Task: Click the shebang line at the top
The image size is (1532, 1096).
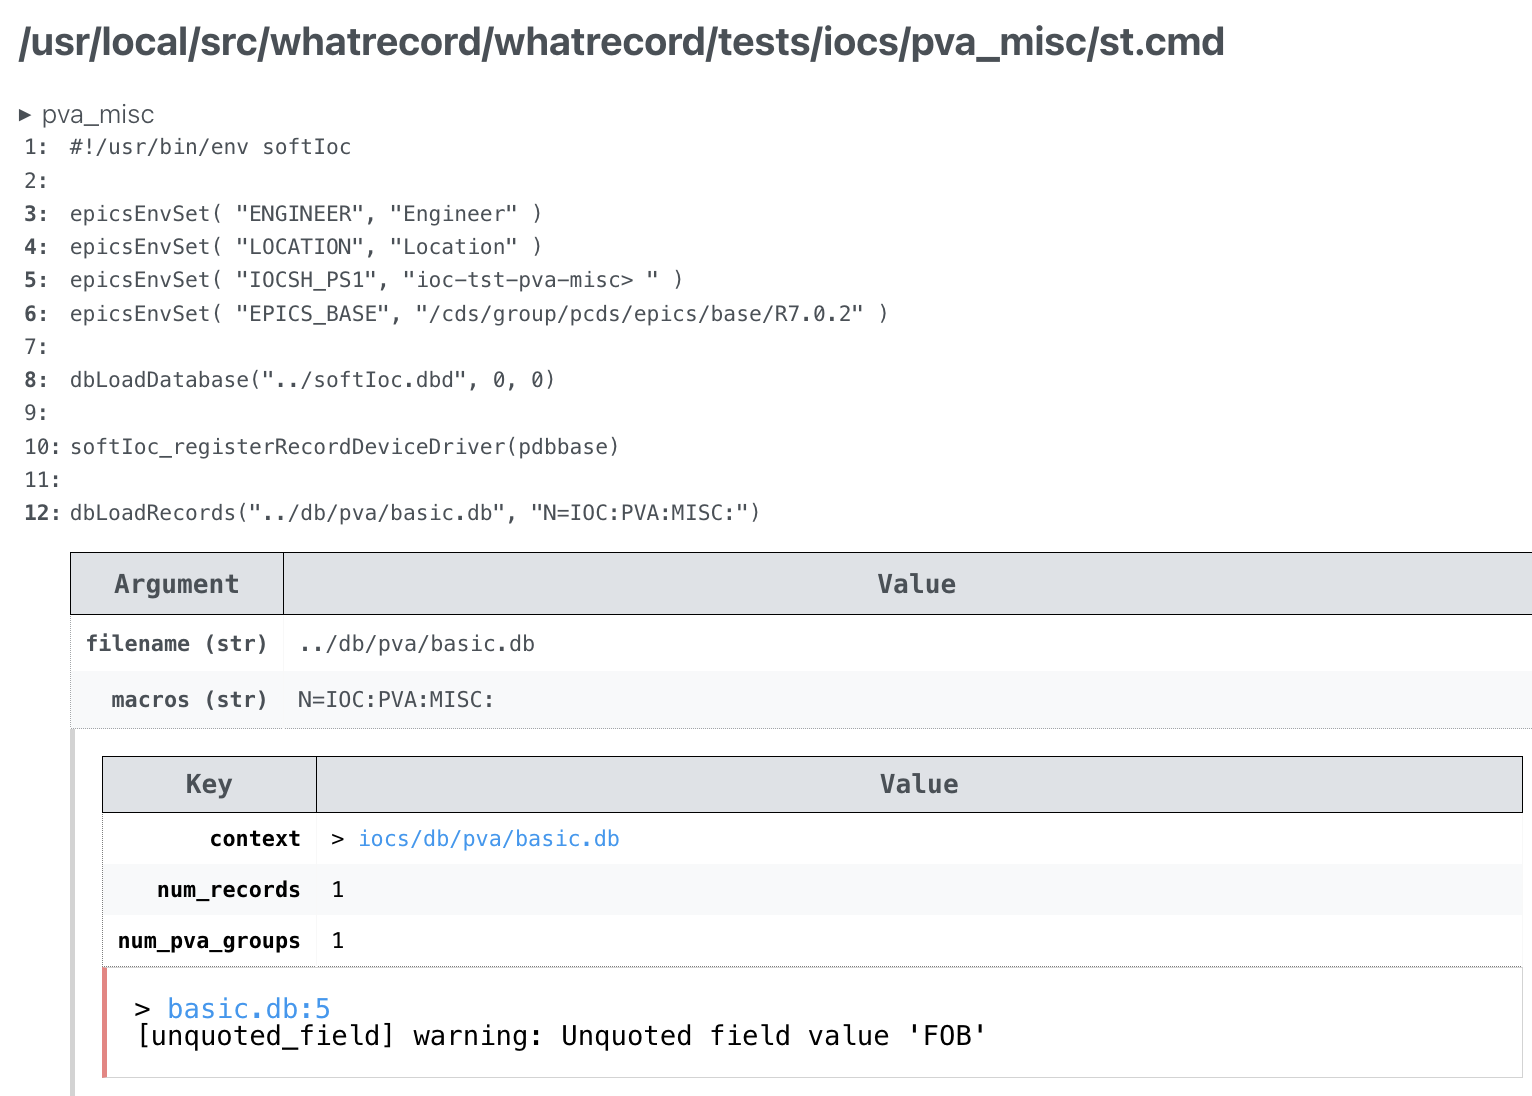Action: point(209,146)
